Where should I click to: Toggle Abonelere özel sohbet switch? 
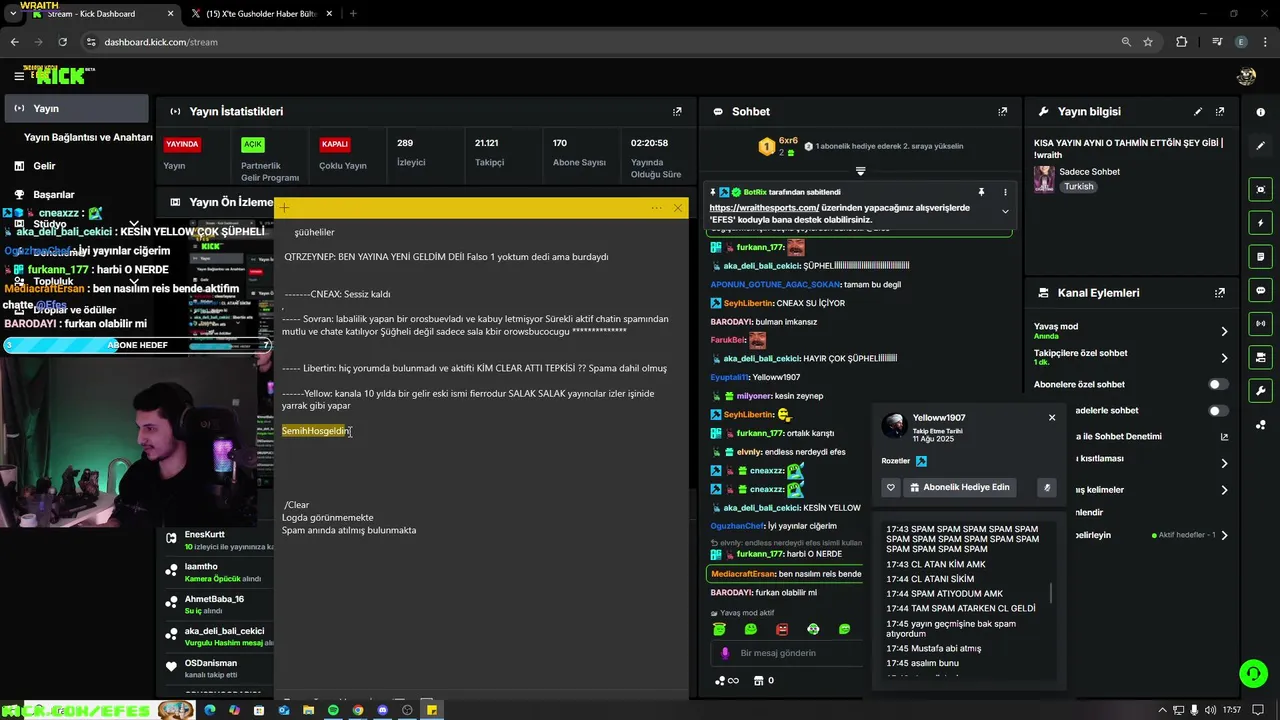coord(1218,384)
